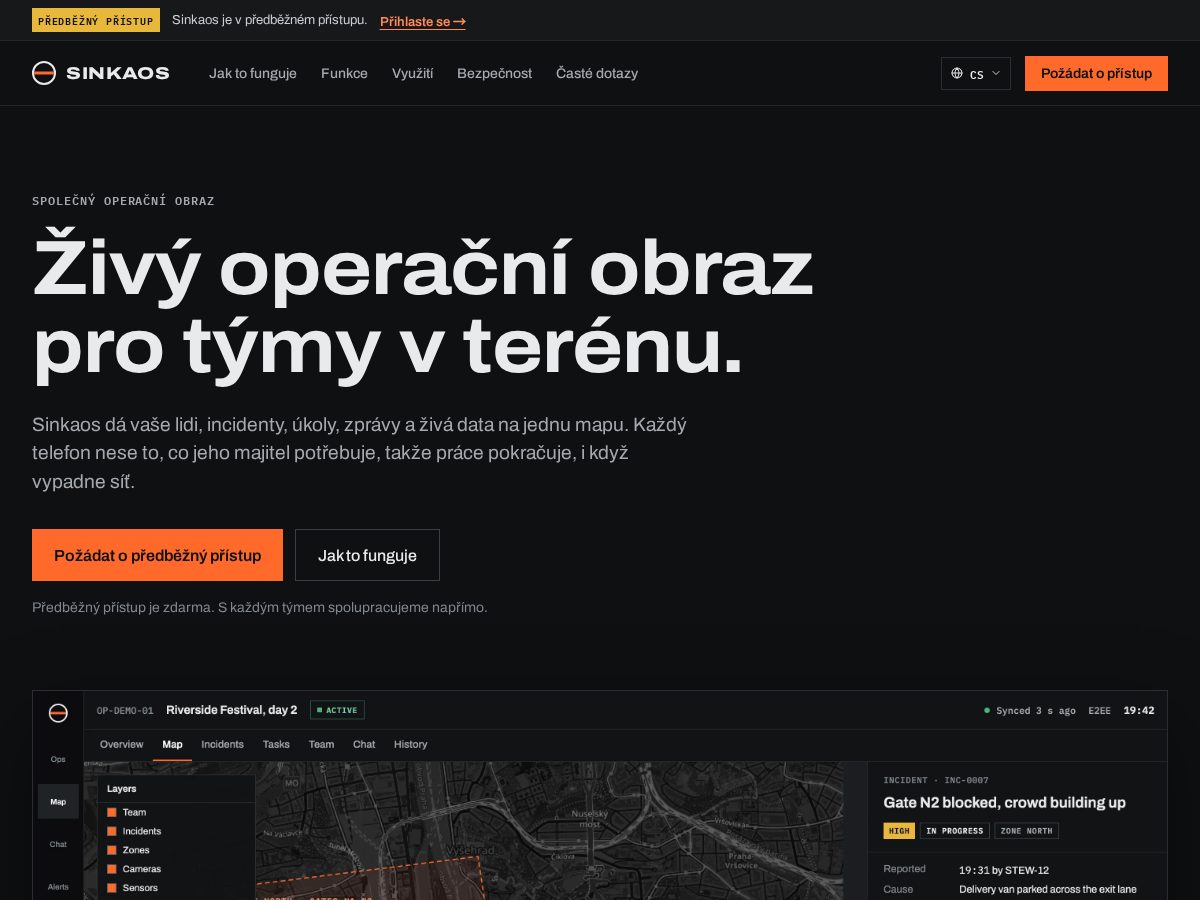Click the HIGH priority tag
The image size is (1200, 900).
click(x=899, y=831)
